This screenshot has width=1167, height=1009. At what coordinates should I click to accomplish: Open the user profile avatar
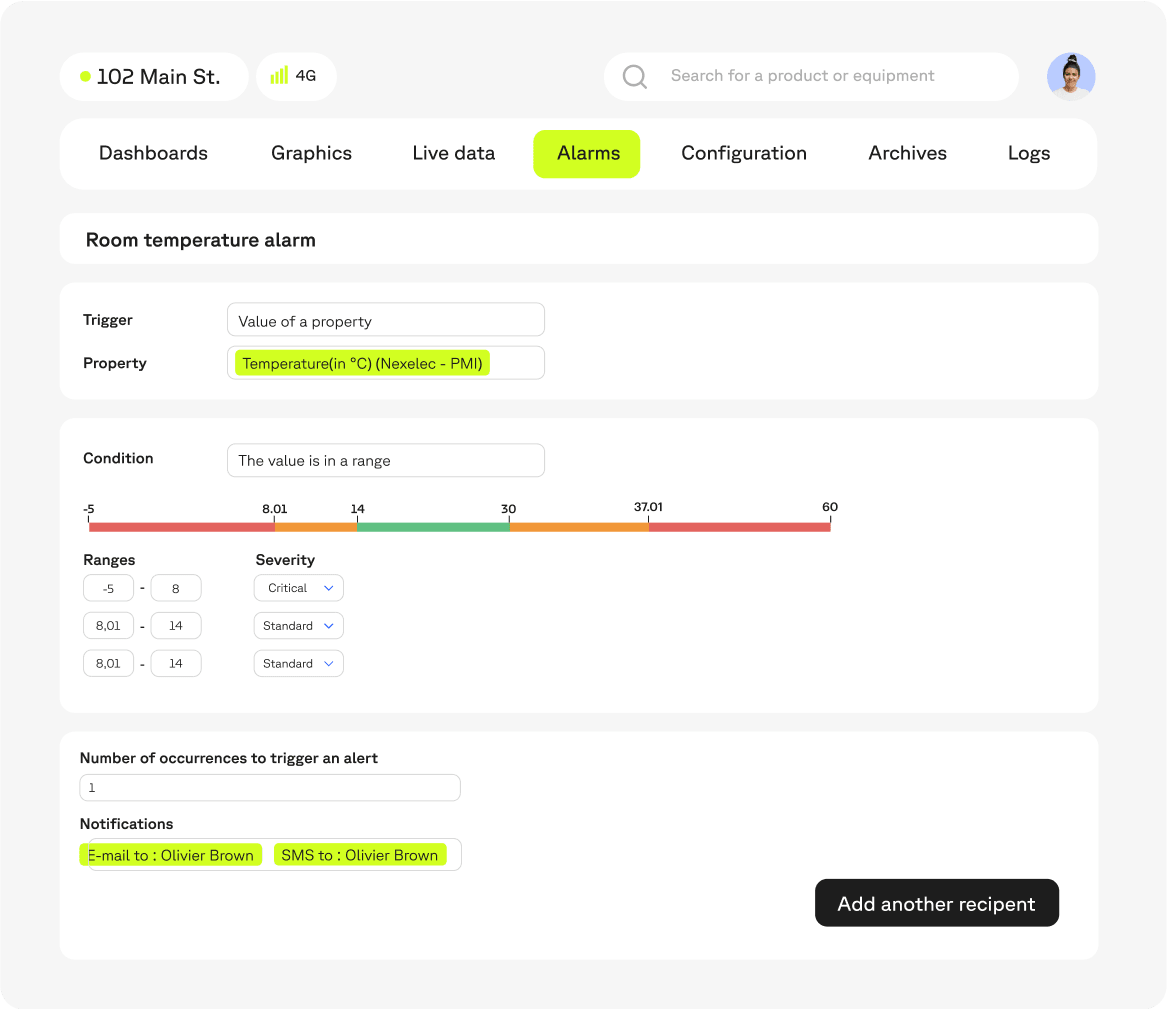[1070, 77]
